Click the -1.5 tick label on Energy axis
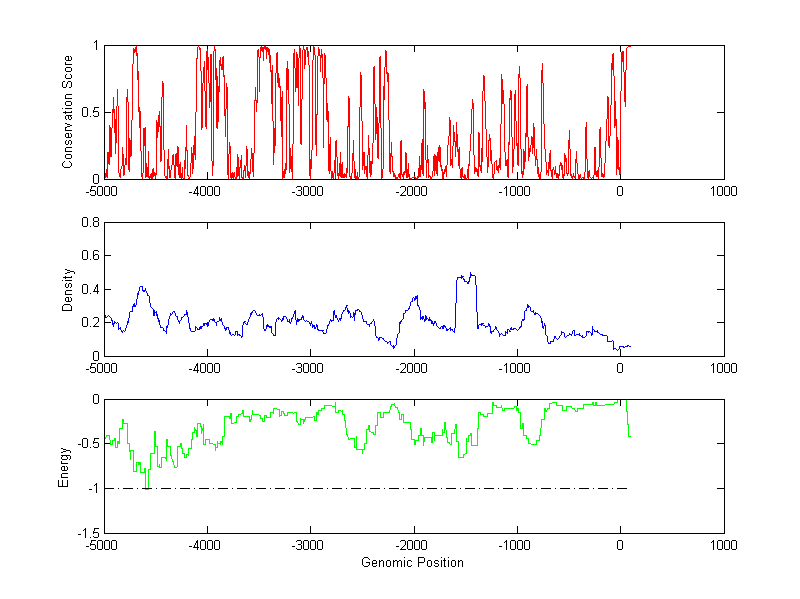 [x=86, y=533]
